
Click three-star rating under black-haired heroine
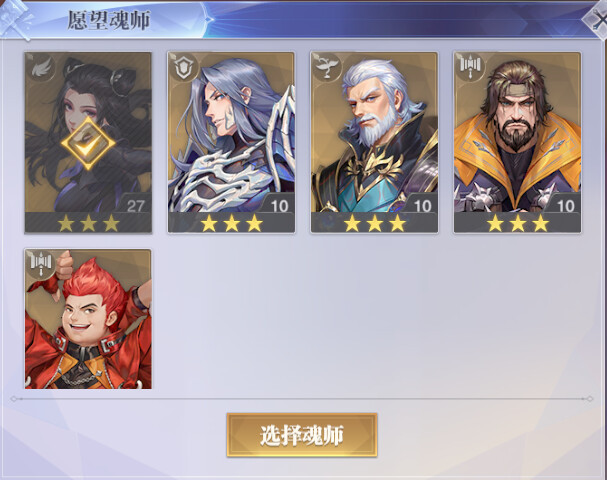pyautogui.click(x=88, y=223)
